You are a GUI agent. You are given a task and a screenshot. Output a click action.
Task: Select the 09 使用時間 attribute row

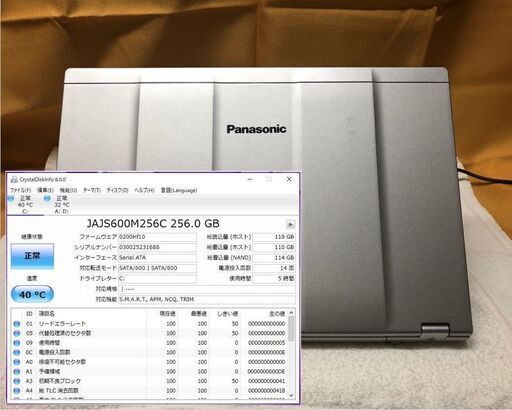coord(150,343)
